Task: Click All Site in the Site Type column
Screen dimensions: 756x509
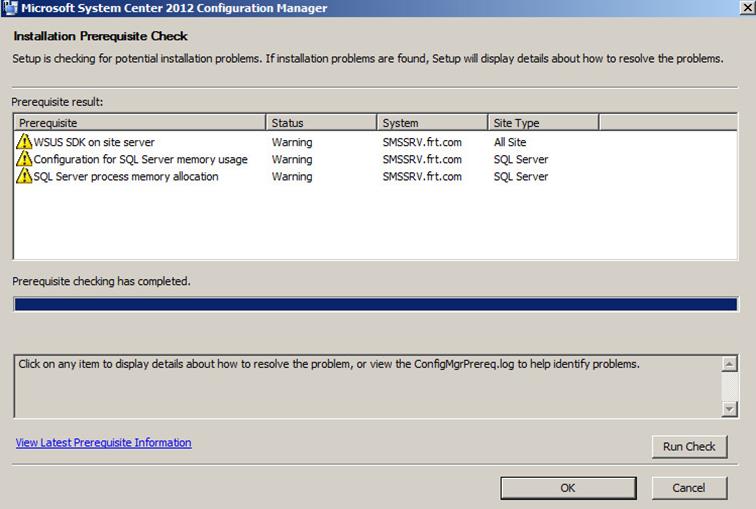Action: pos(510,142)
